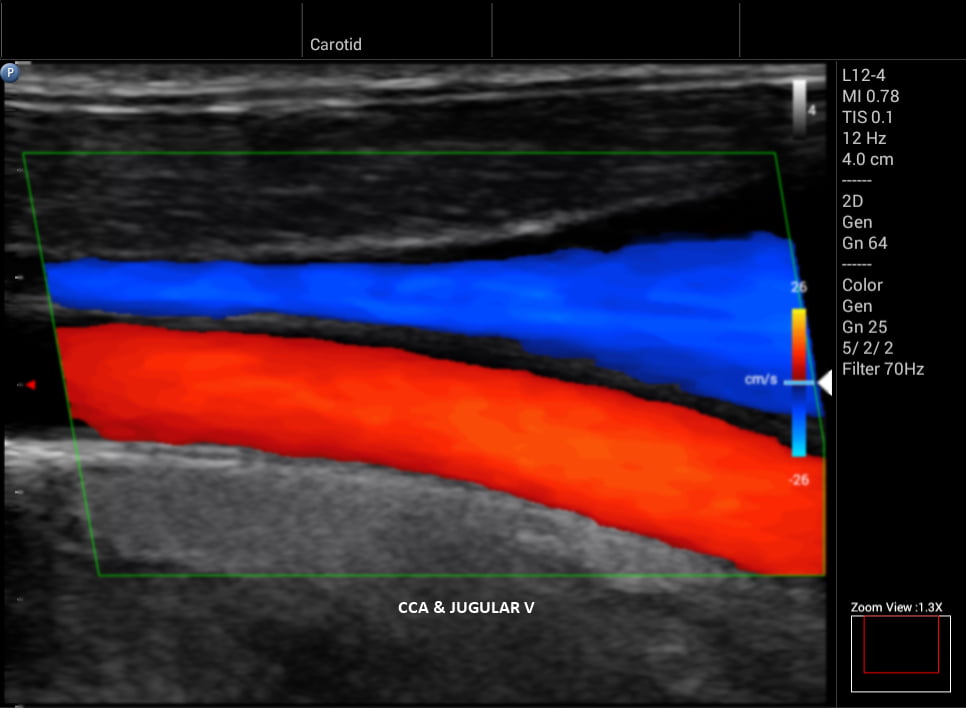Click the lower velocity limit -26
966x708 pixels.
pos(799,479)
